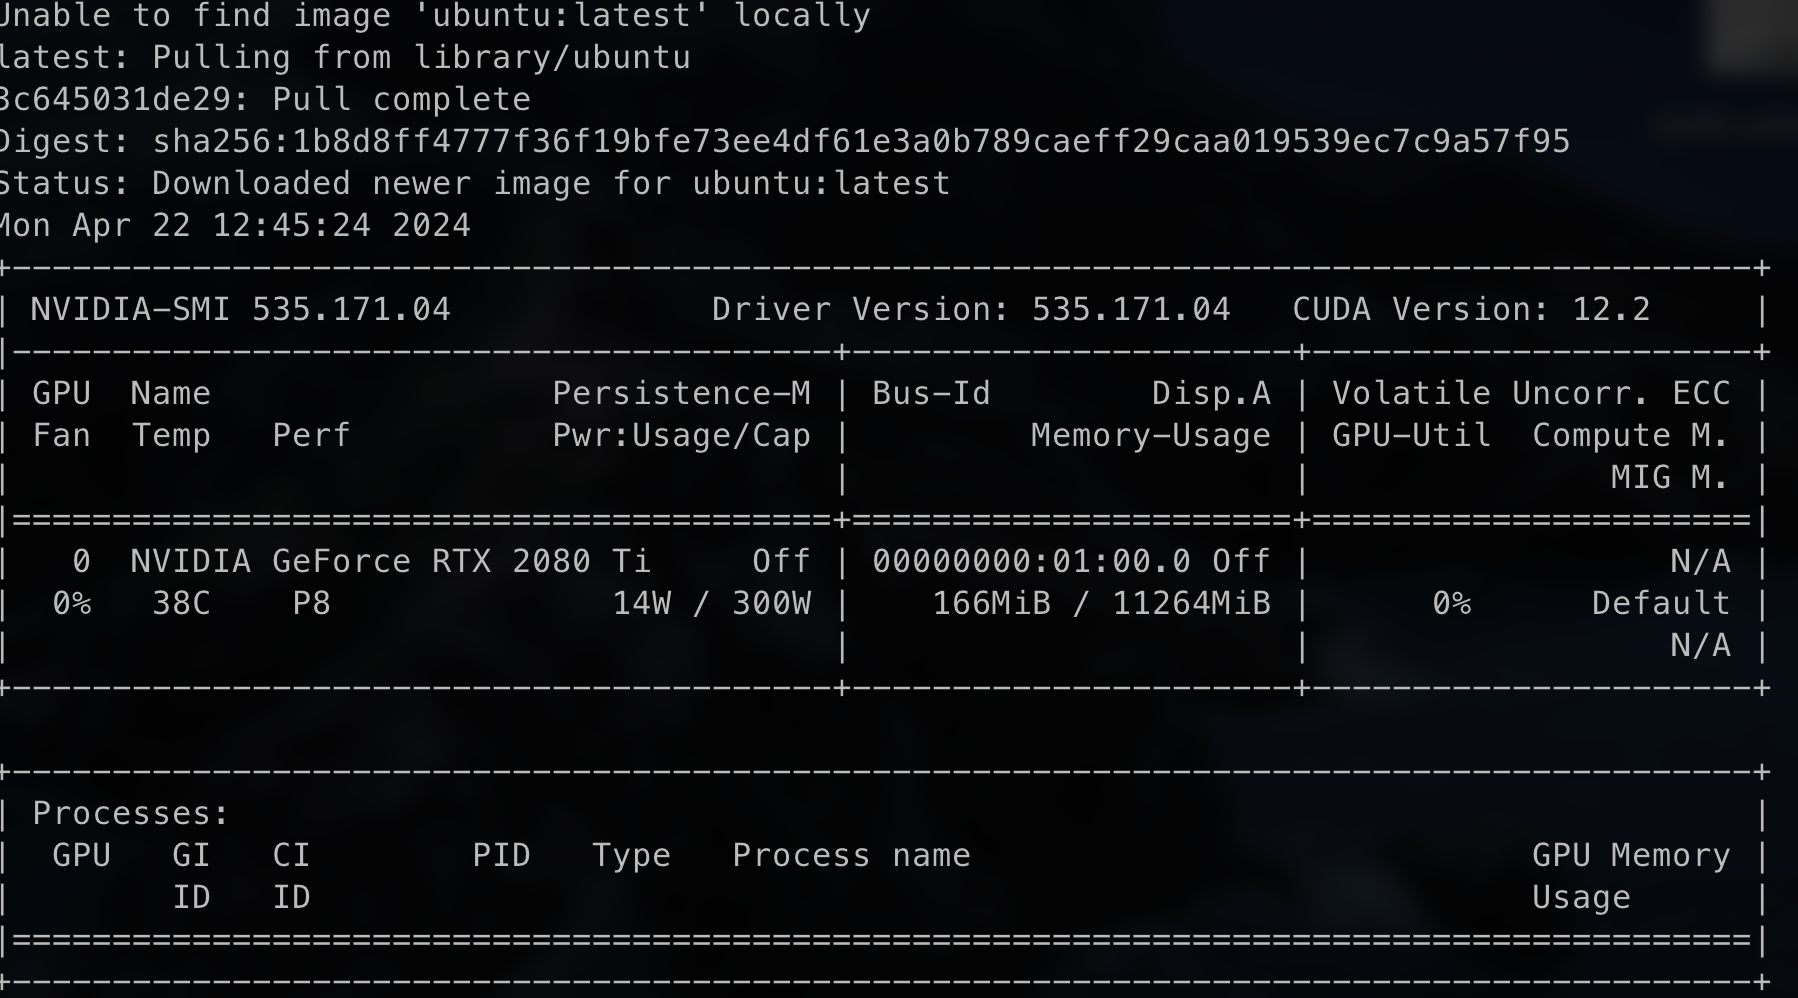
Task: Click the sha256 digest string
Action: 860,141
